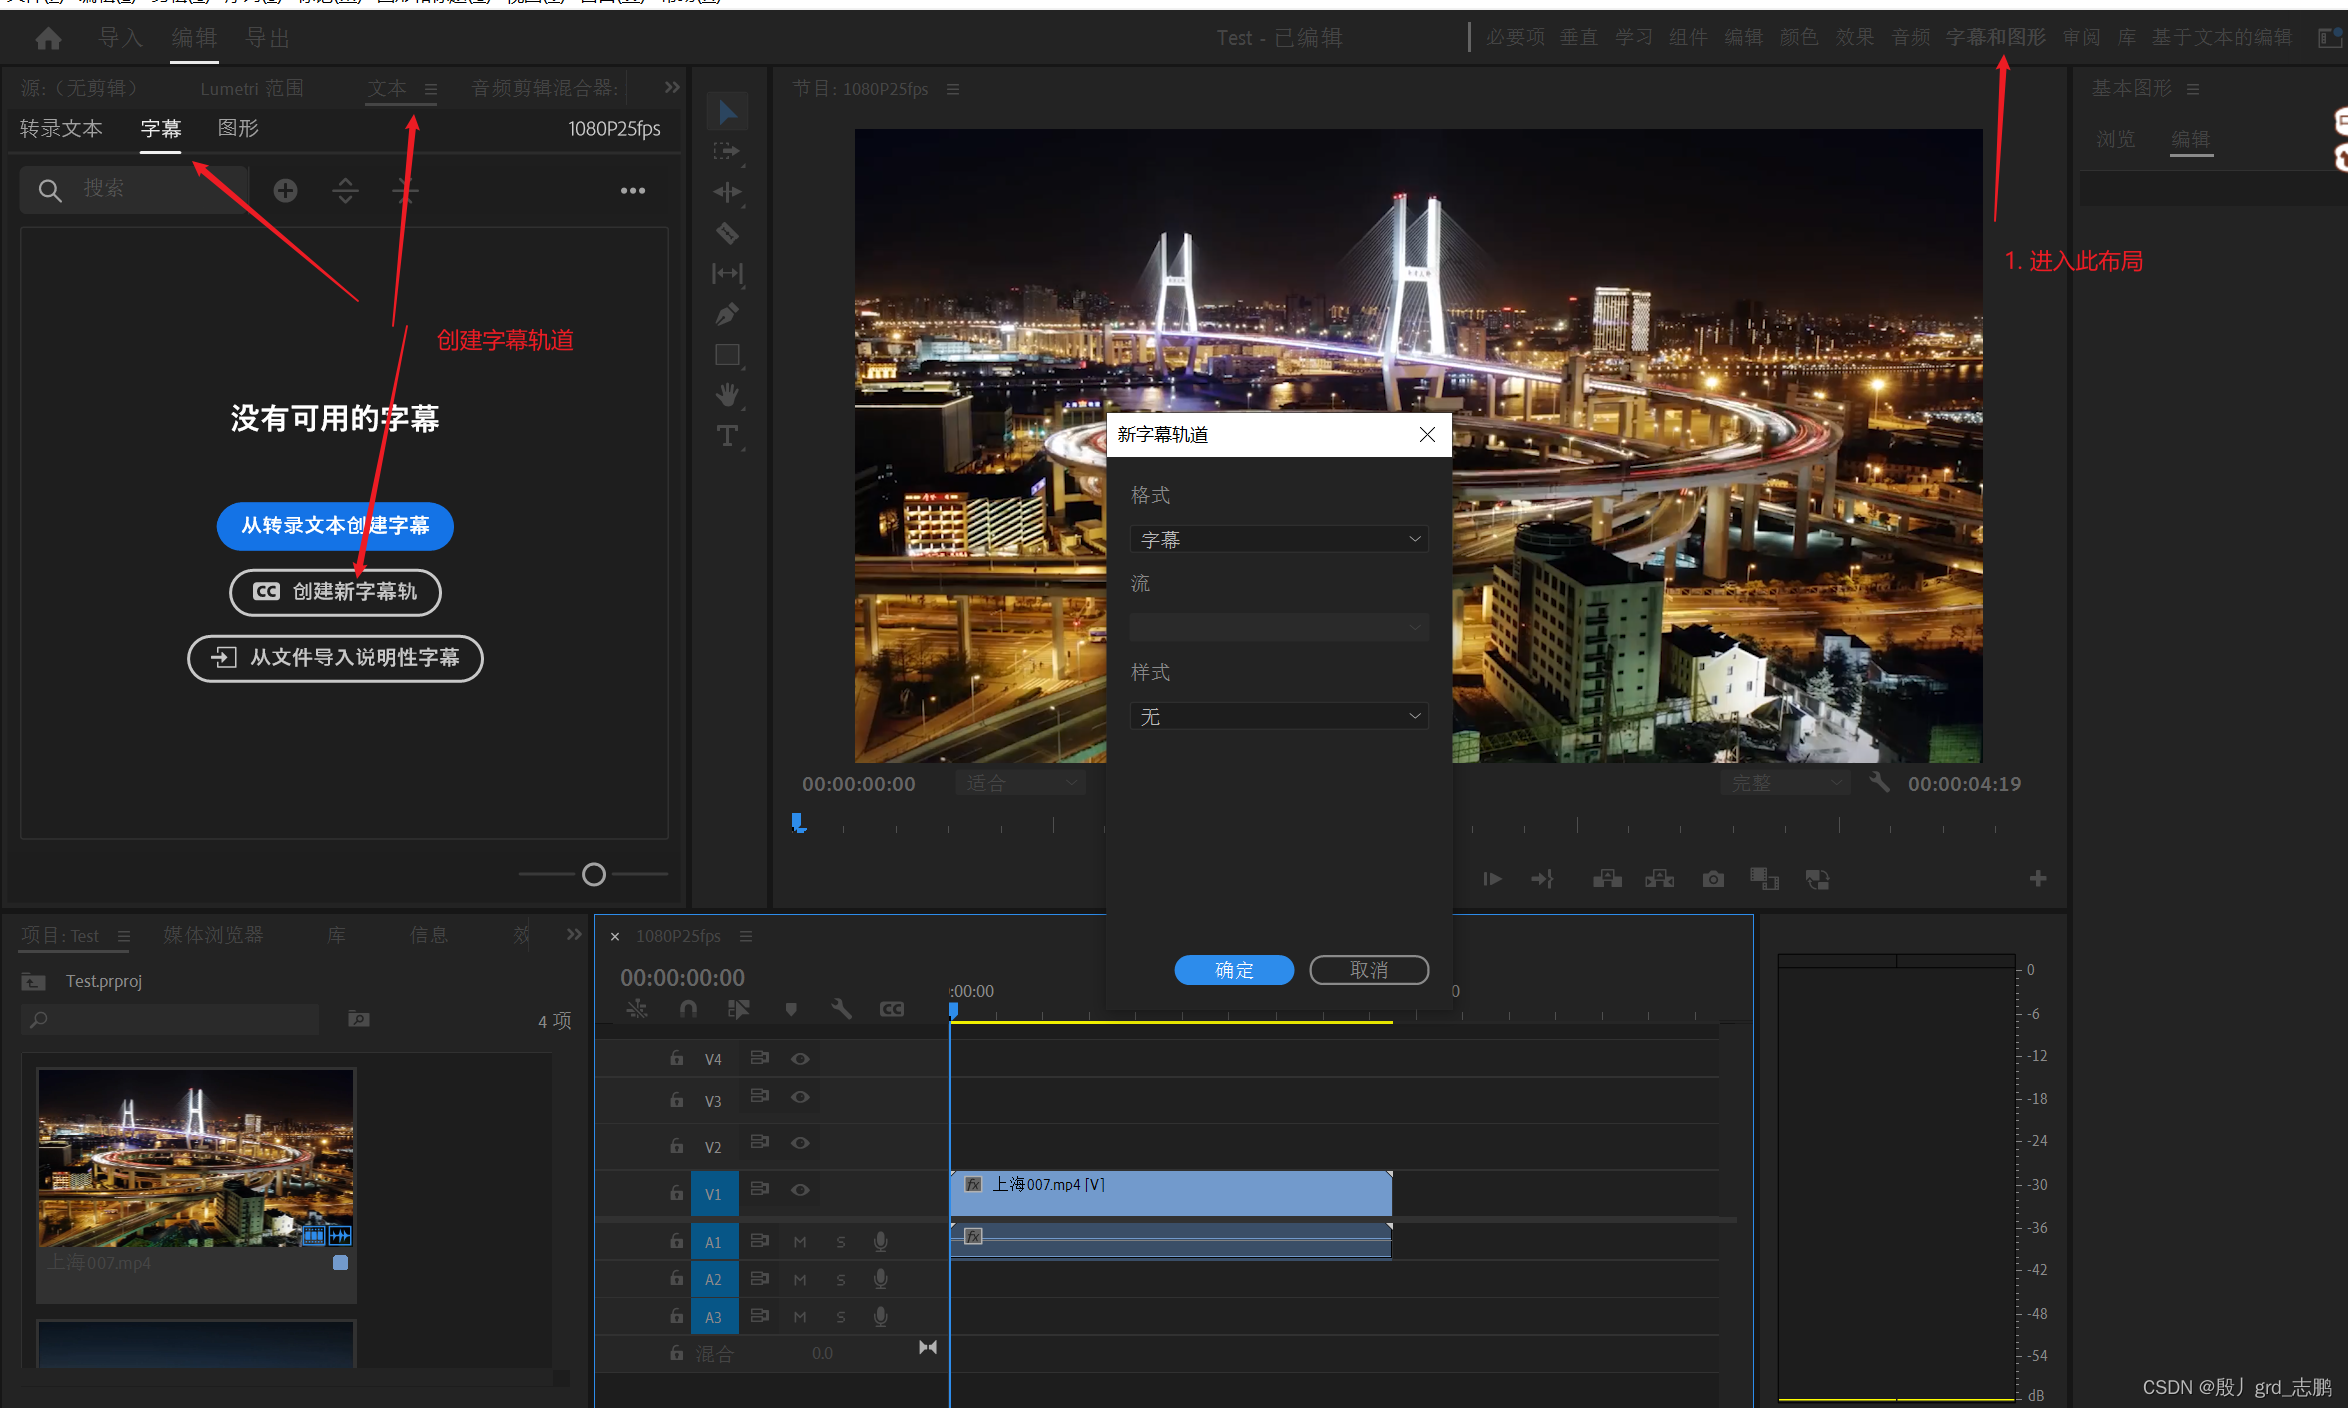Screen dimensions: 2348x1408
Task: Open the 字幕和图形 workspace
Action: pyautogui.click(x=1995, y=38)
